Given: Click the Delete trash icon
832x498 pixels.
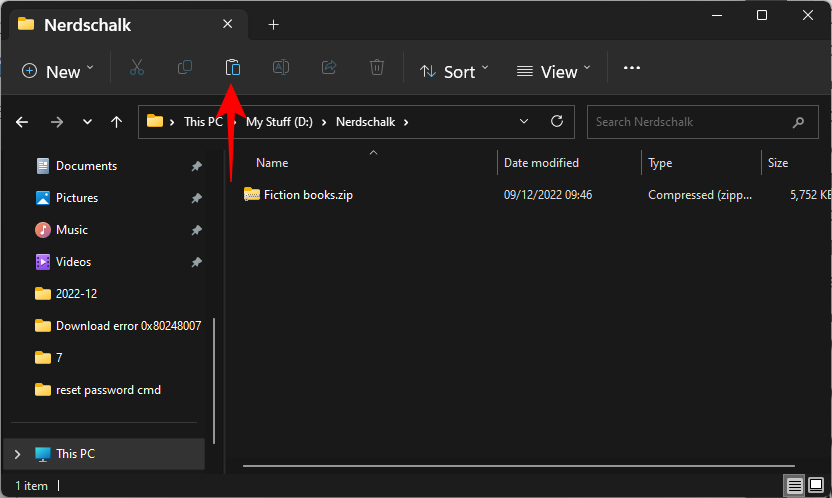Looking at the screenshot, I should [x=377, y=68].
